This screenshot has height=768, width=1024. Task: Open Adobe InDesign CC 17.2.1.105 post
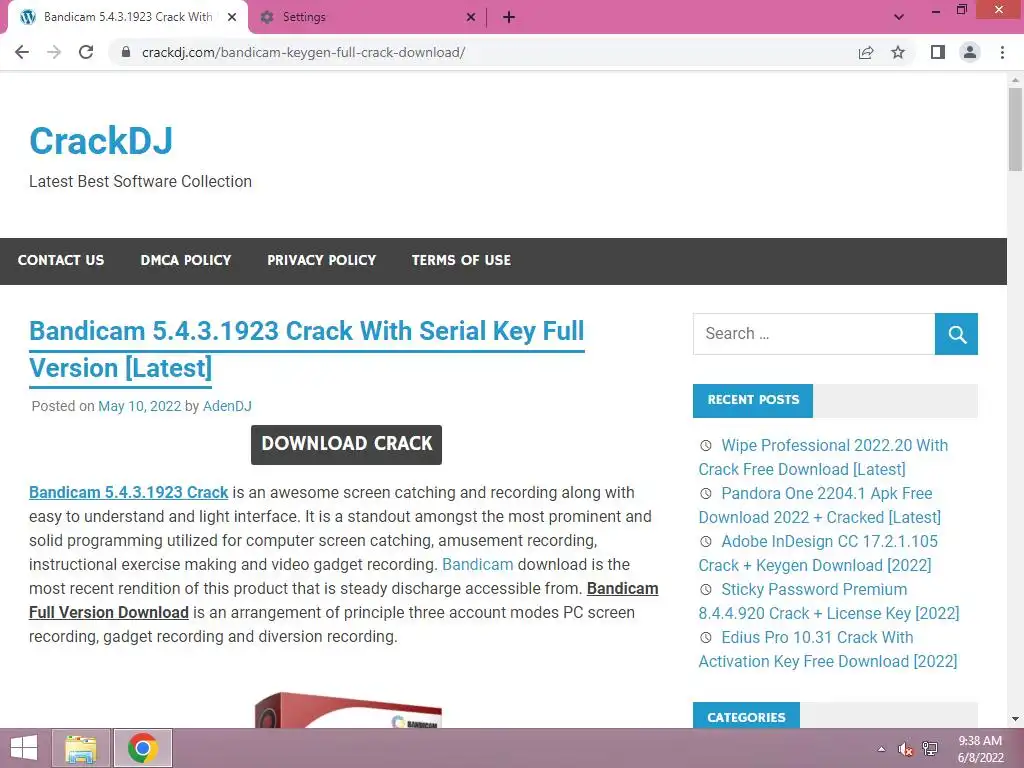(818, 553)
